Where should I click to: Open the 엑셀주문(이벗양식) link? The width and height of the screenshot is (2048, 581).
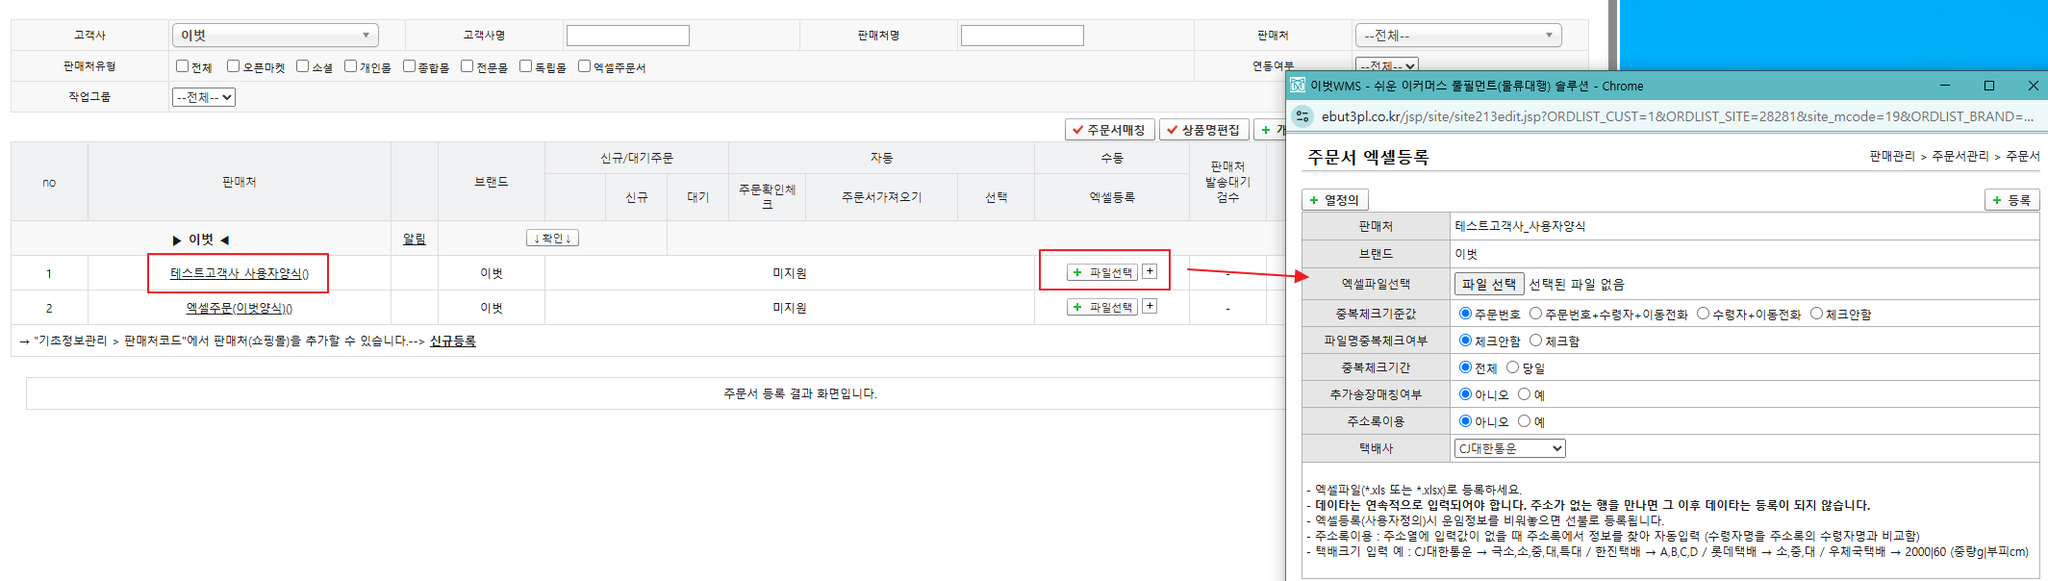pyautogui.click(x=239, y=308)
